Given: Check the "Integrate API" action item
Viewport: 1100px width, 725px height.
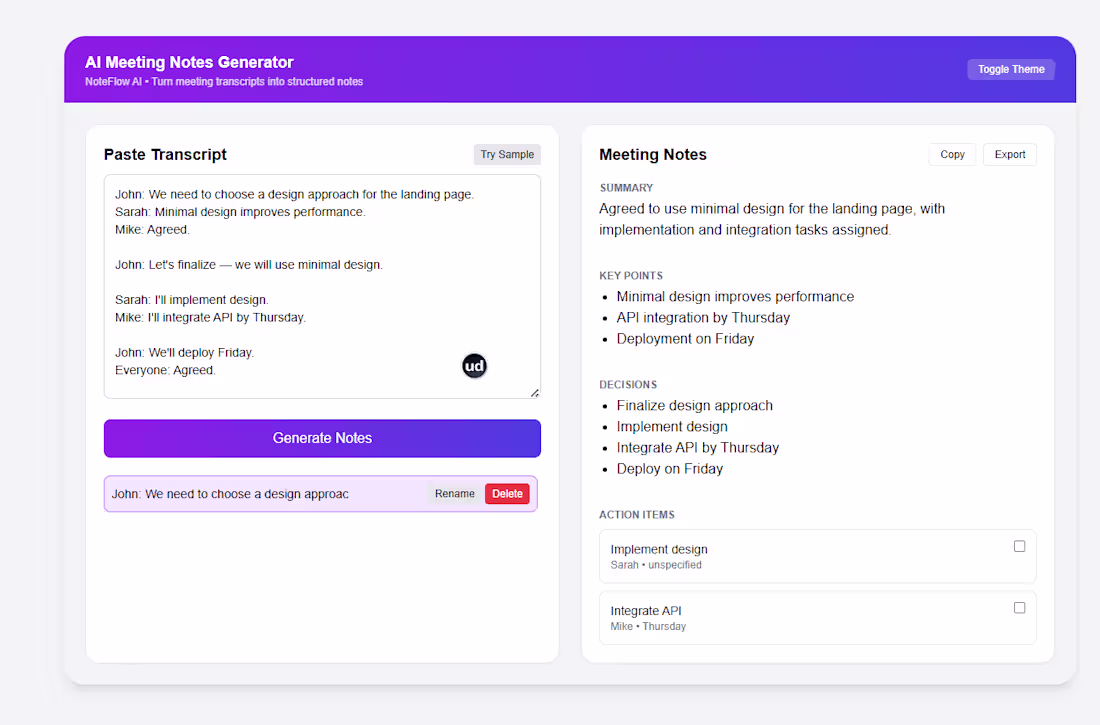Looking at the screenshot, I should 1019,607.
